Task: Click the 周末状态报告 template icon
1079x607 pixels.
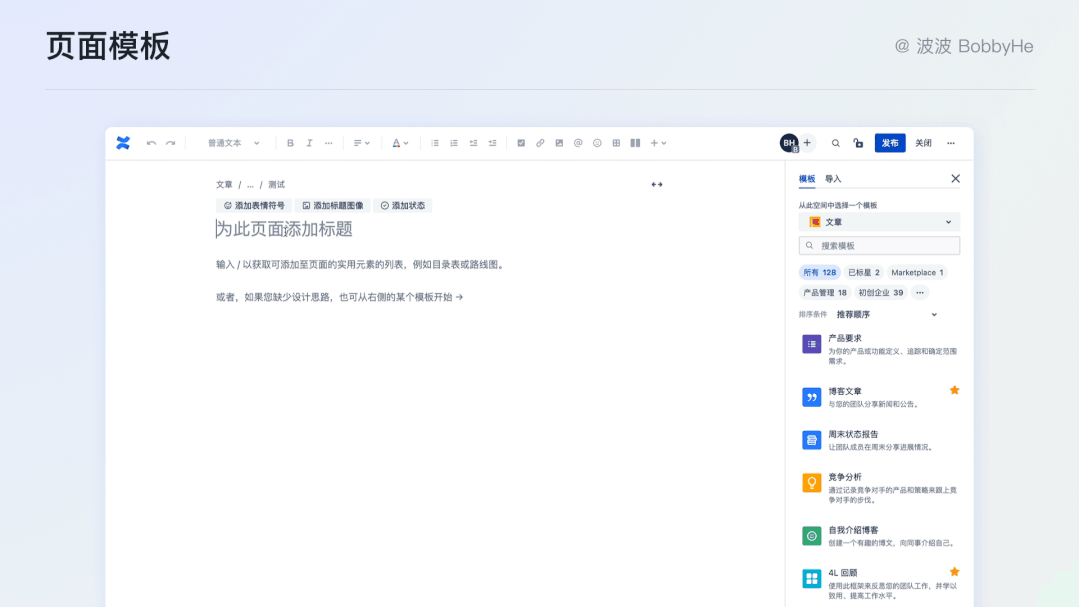Action: click(x=811, y=440)
